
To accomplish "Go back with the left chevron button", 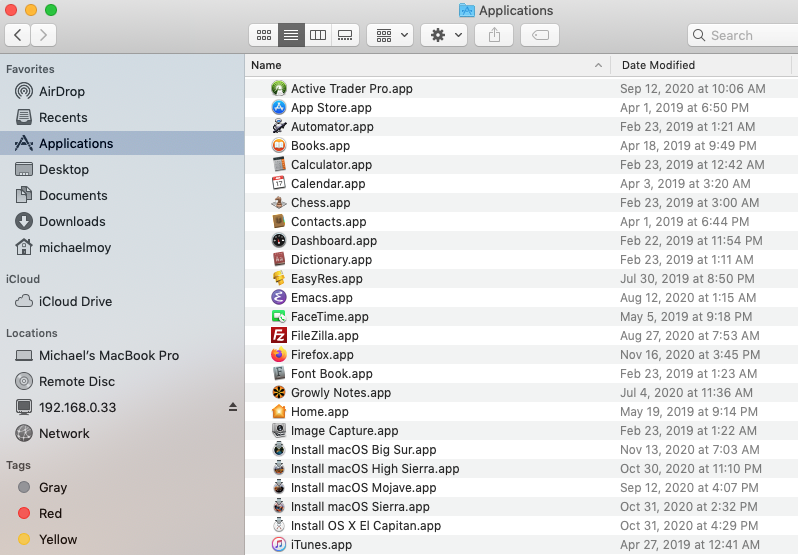I will 17,35.
